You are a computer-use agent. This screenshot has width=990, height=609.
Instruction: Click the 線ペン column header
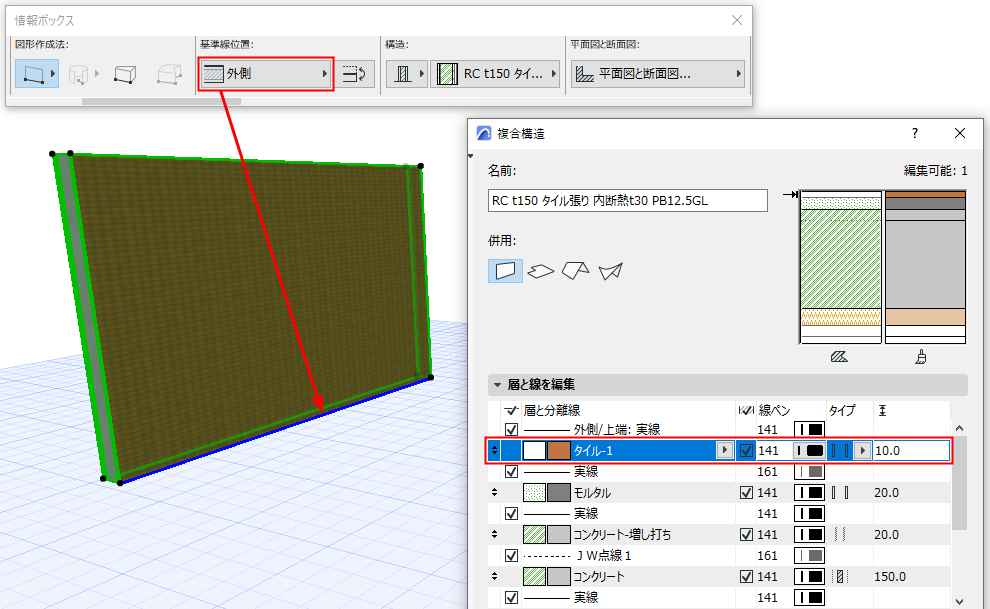pos(774,411)
